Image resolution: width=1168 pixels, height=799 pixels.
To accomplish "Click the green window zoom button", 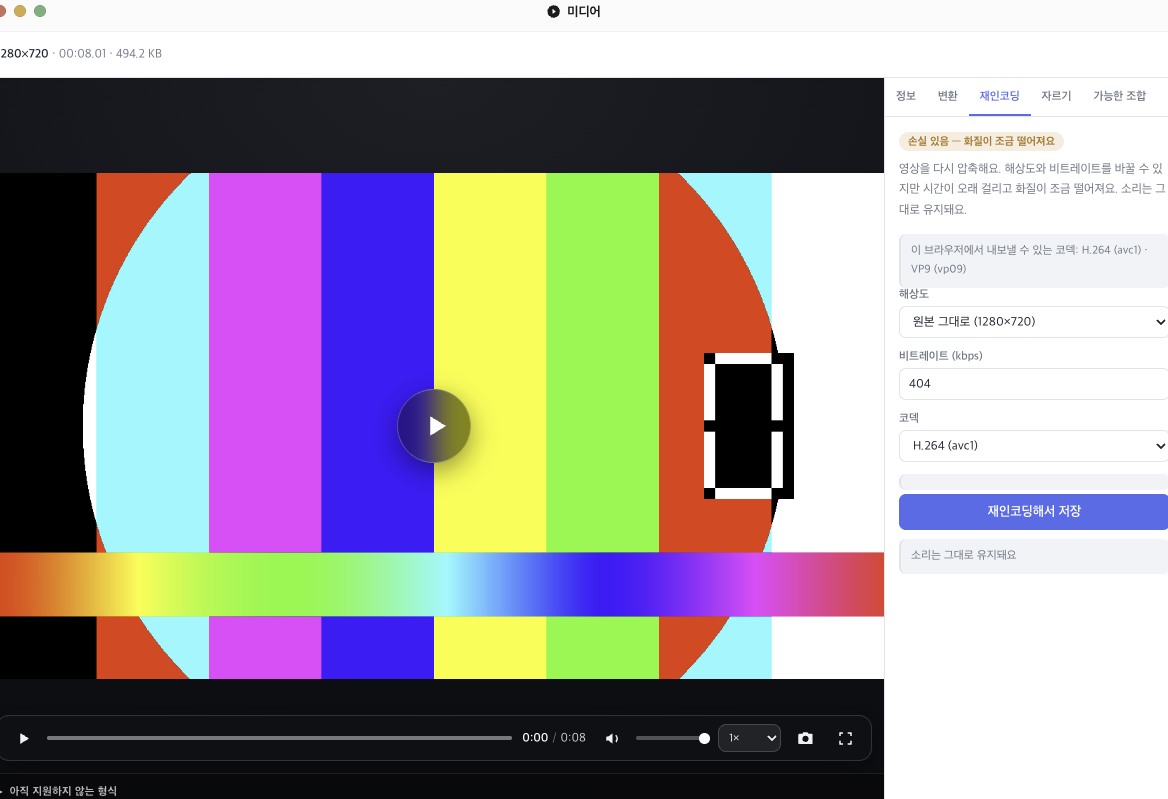I will click(x=40, y=11).
